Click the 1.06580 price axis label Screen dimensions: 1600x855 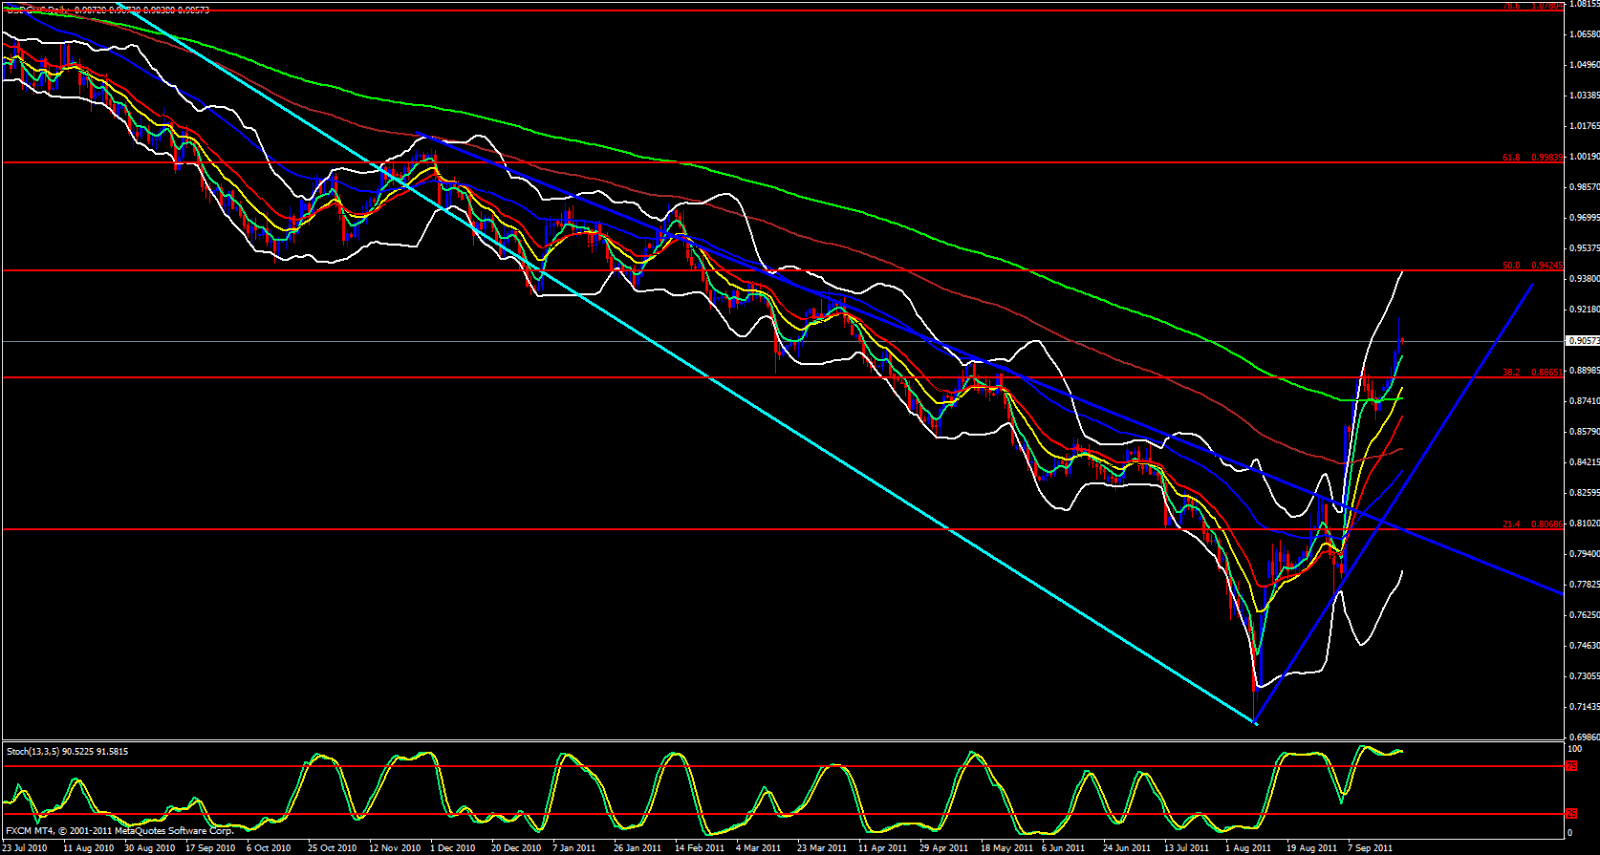tap(1583, 34)
